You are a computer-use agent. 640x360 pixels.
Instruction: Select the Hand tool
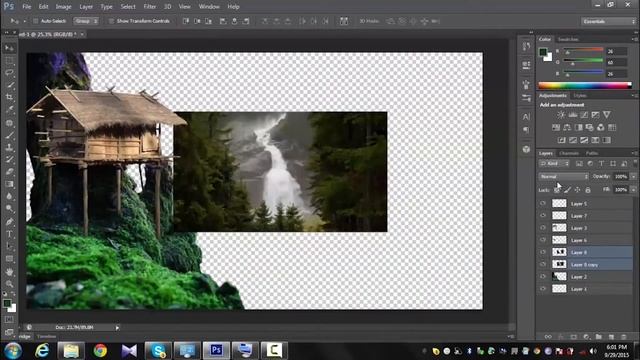pos(9,271)
